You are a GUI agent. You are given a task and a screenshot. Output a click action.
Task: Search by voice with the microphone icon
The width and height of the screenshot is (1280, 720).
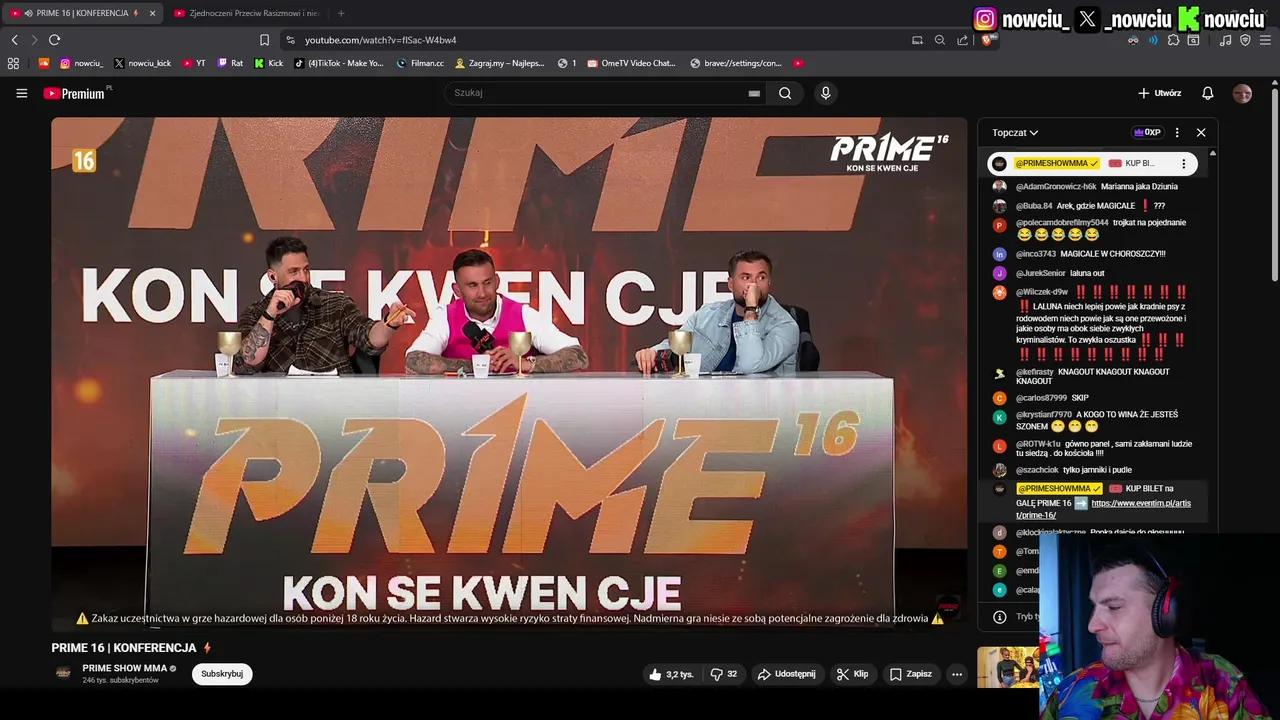(825, 93)
